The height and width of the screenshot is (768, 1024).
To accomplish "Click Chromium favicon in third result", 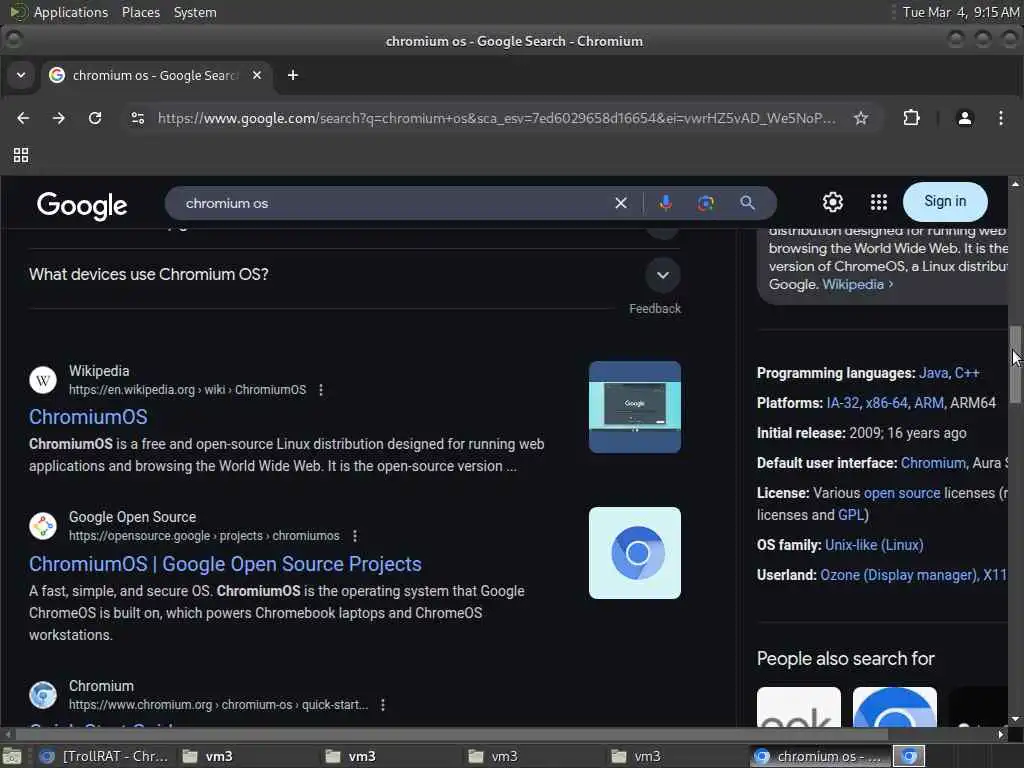I will coord(43,695).
